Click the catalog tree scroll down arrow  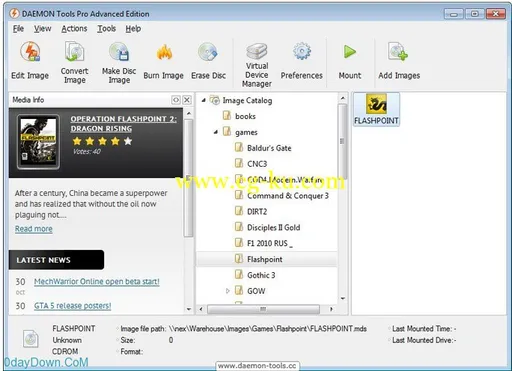coord(342,299)
